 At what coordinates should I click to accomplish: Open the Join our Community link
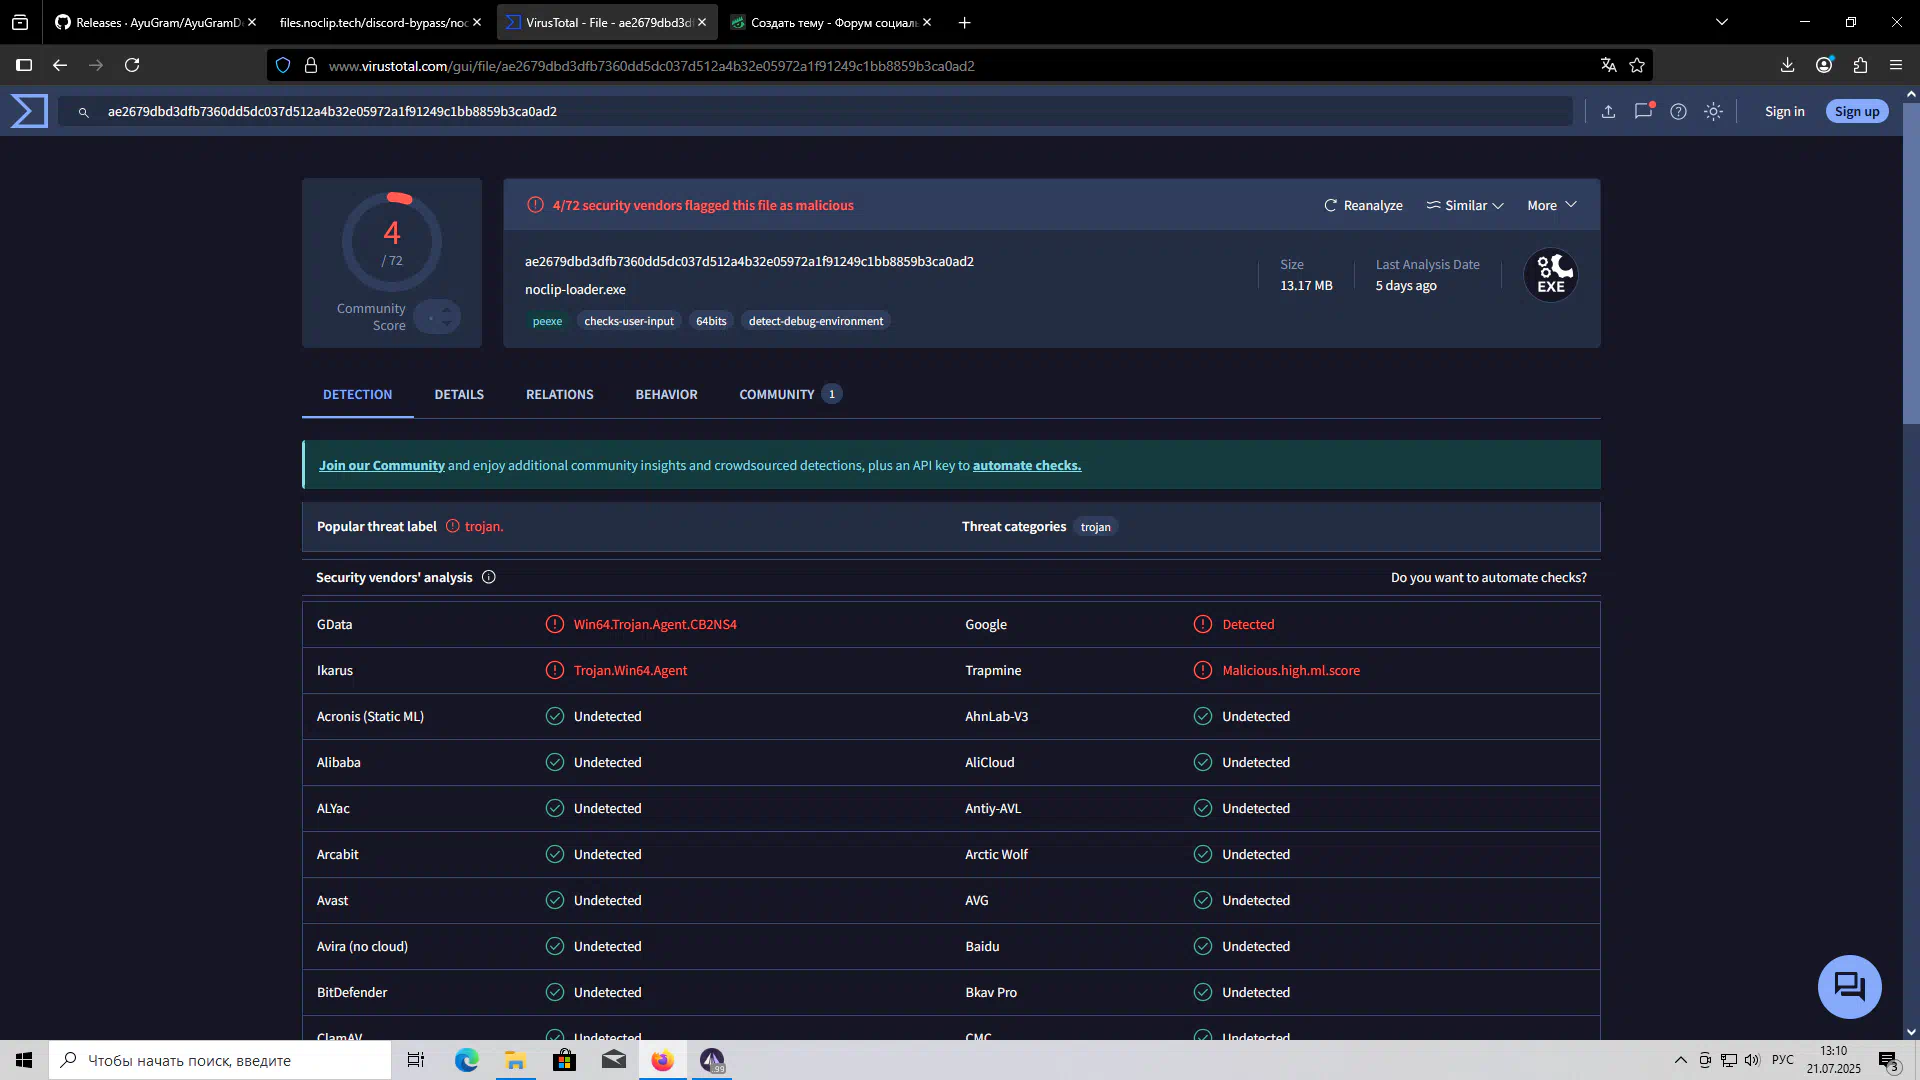381,466
